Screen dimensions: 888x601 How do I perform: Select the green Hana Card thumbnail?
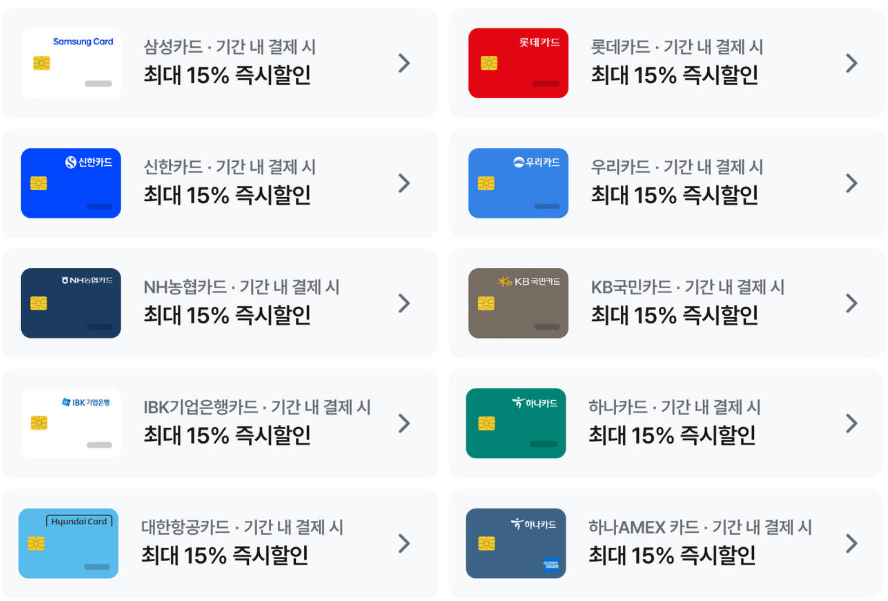517,423
